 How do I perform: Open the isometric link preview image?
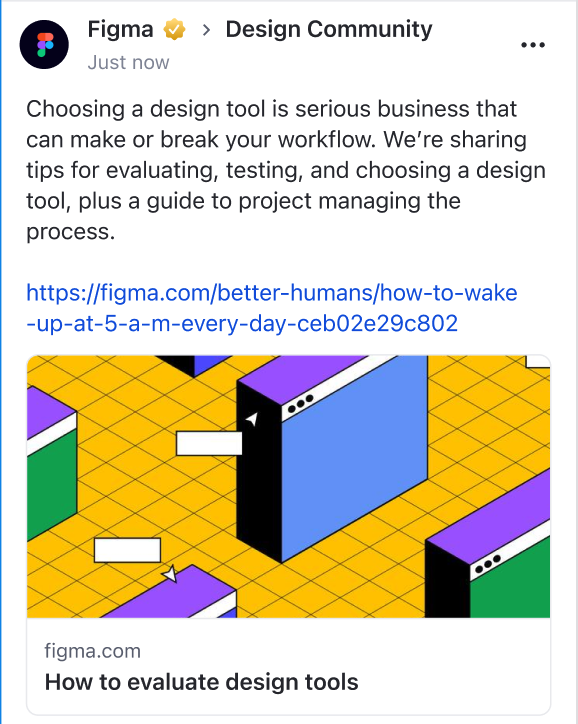click(289, 486)
